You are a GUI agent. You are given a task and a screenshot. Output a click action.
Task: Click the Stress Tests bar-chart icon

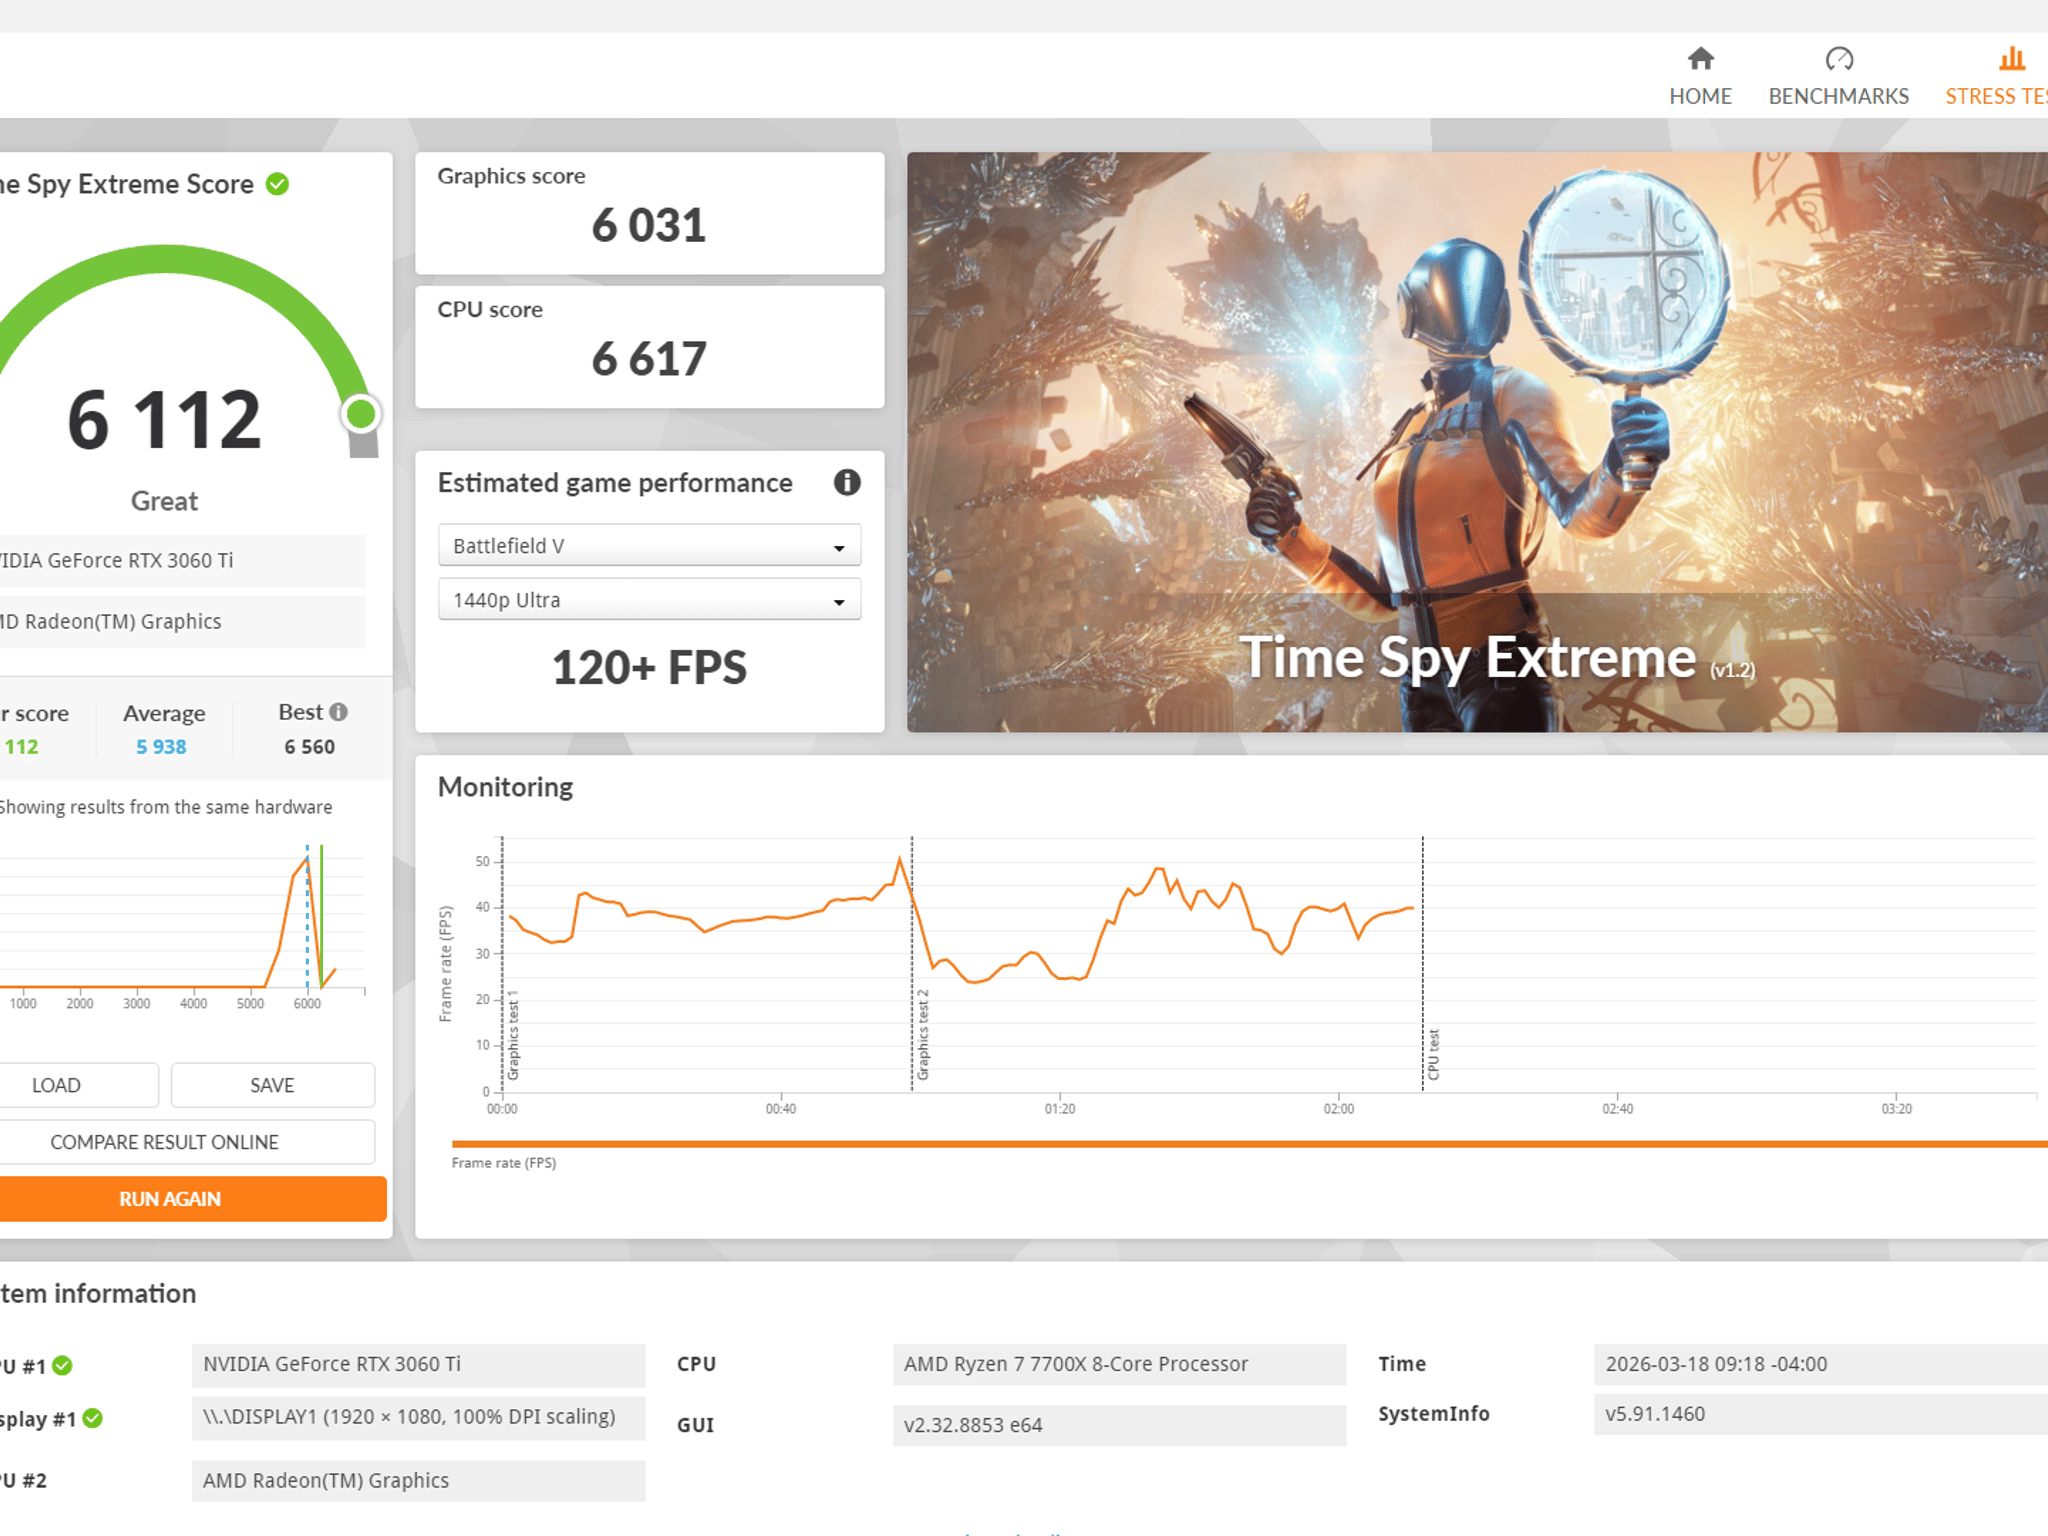[2012, 59]
